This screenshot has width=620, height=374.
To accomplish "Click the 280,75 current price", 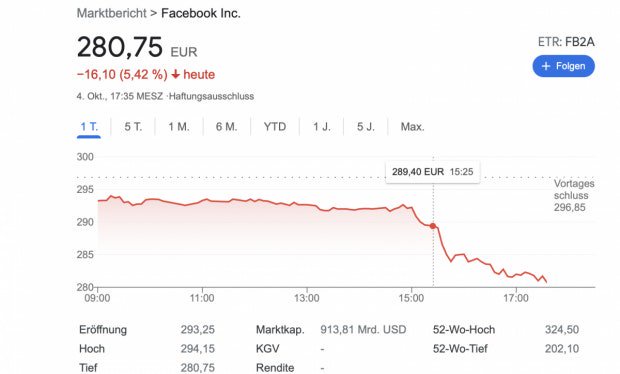I will click(x=120, y=47).
